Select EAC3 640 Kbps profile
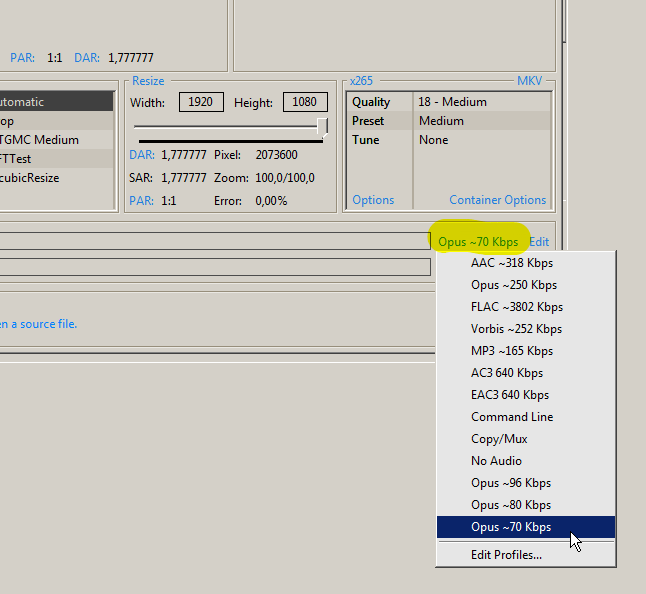 pyautogui.click(x=526, y=395)
